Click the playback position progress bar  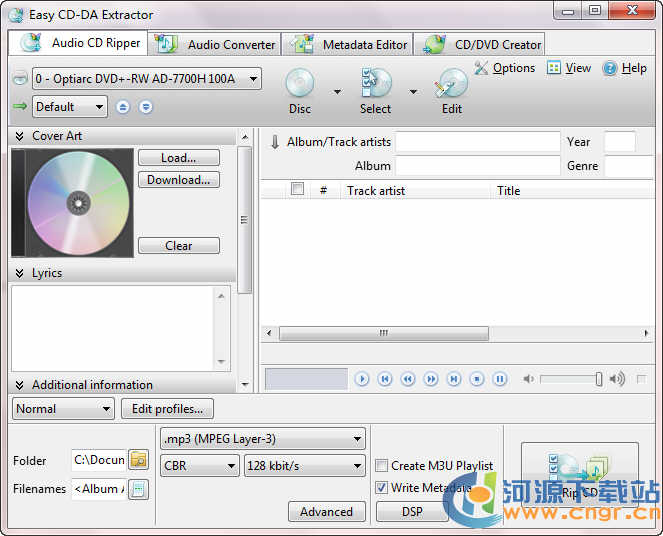coord(306,379)
